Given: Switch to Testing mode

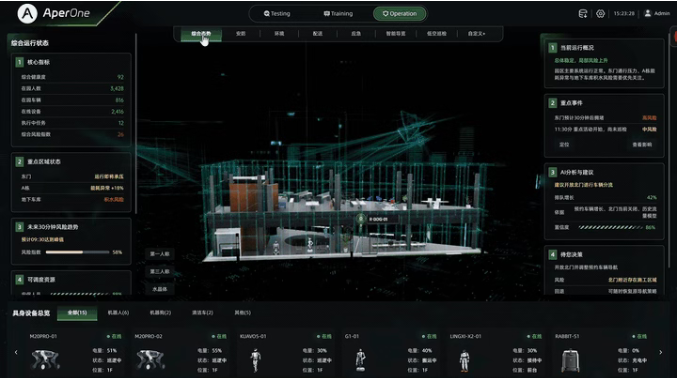Looking at the screenshot, I should pyautogui.click(x=277, y=14).
